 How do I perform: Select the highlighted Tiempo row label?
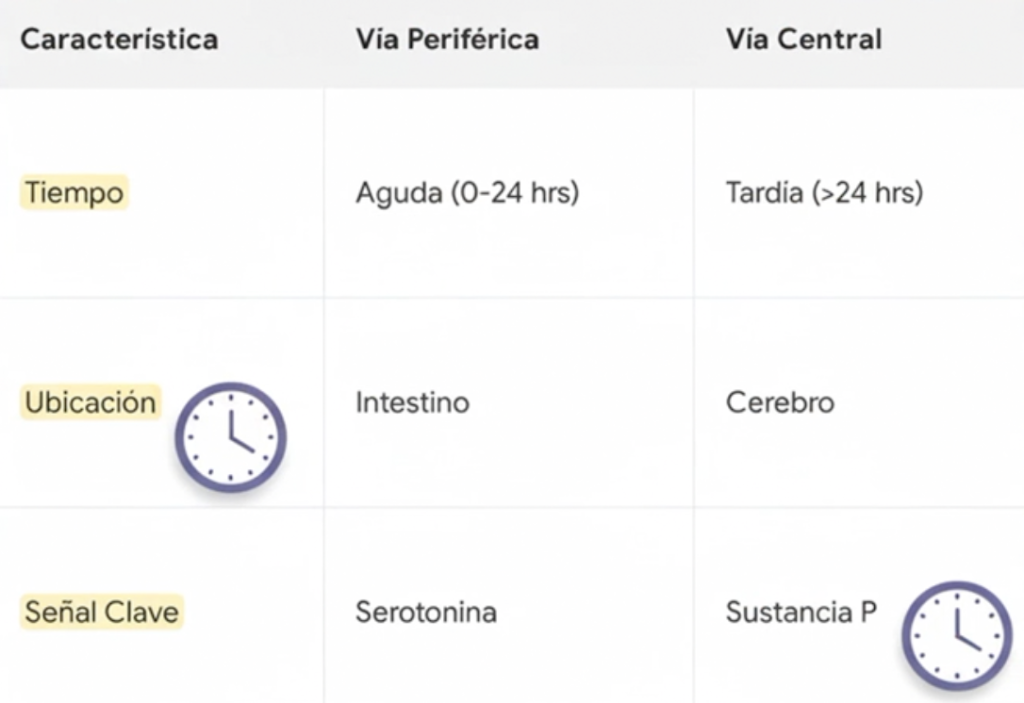pos(74,192)
